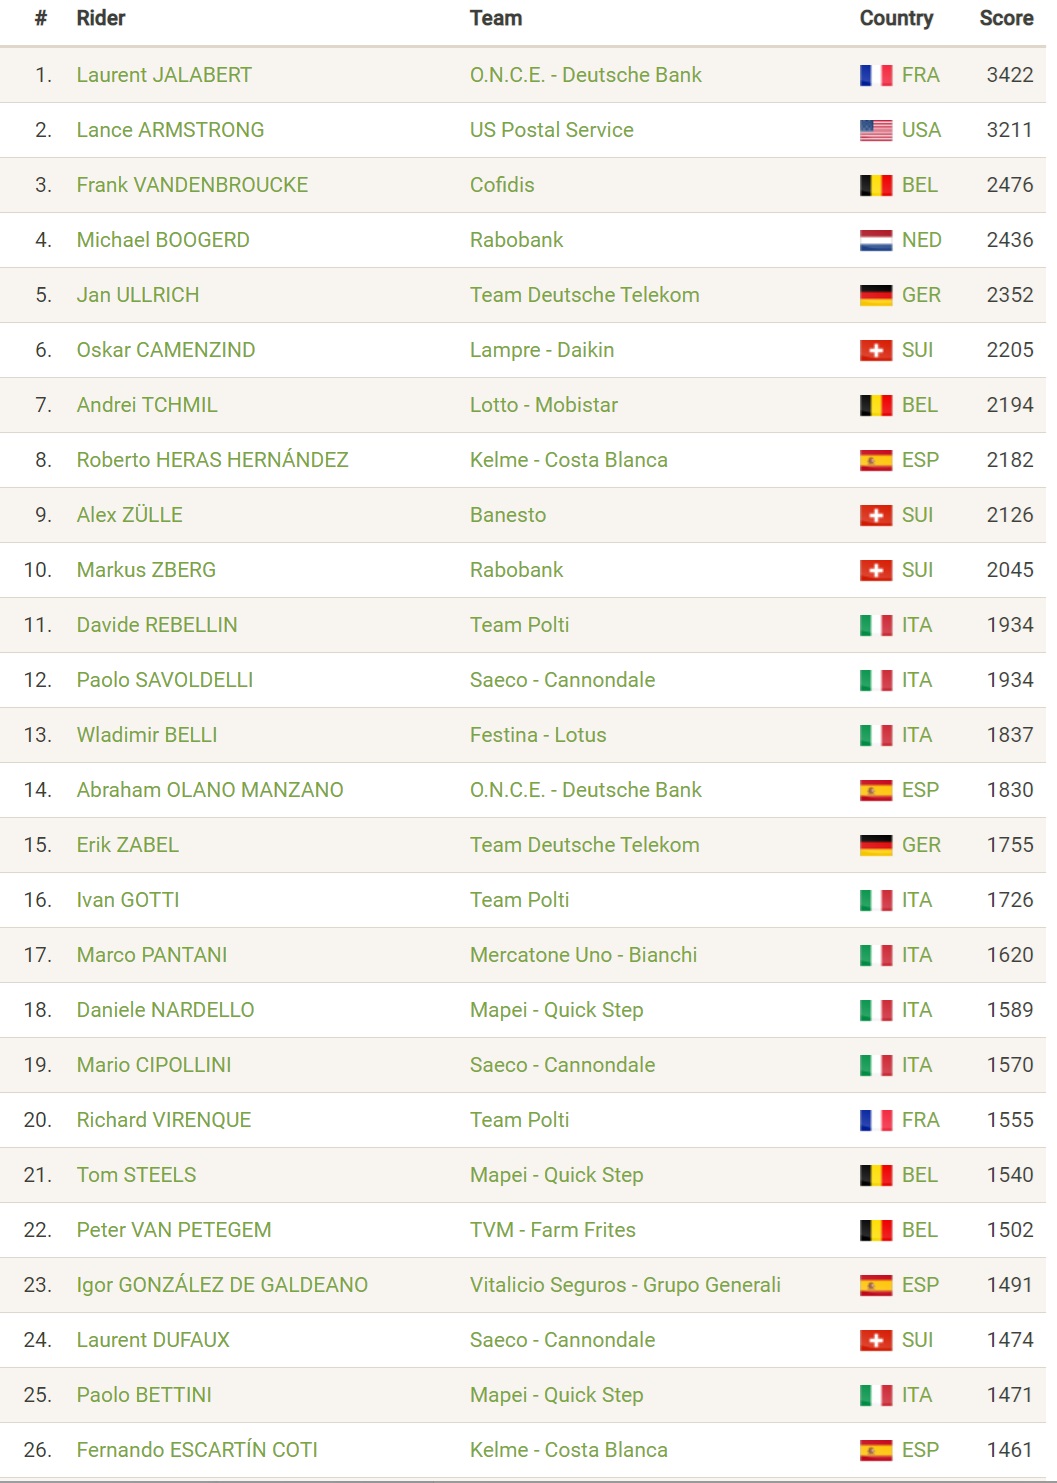
Task: Click the BEL country link for Andrei Tchmil
Action: [x=920, y=405]
